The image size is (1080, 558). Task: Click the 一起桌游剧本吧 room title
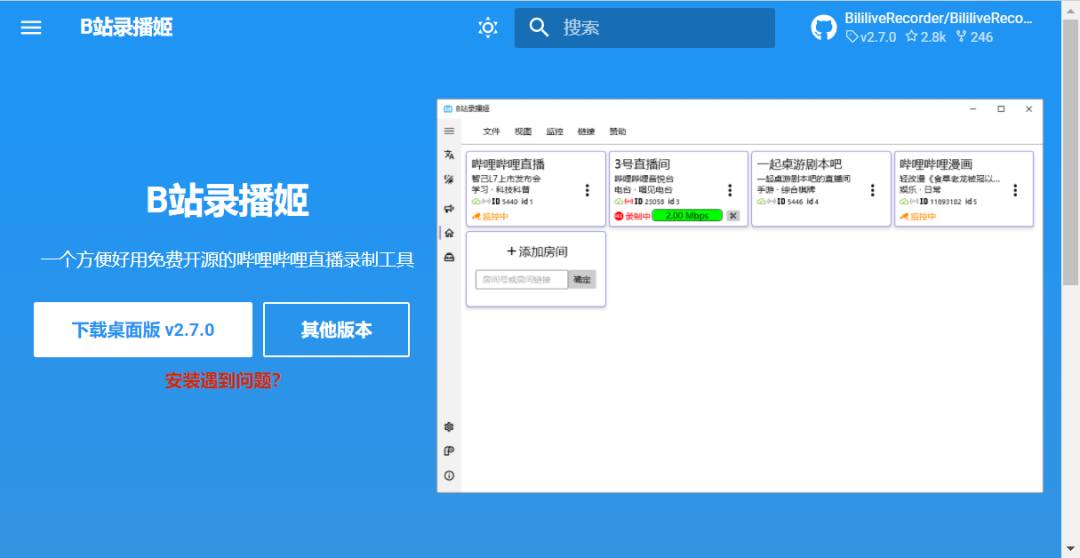pos(799,164)
